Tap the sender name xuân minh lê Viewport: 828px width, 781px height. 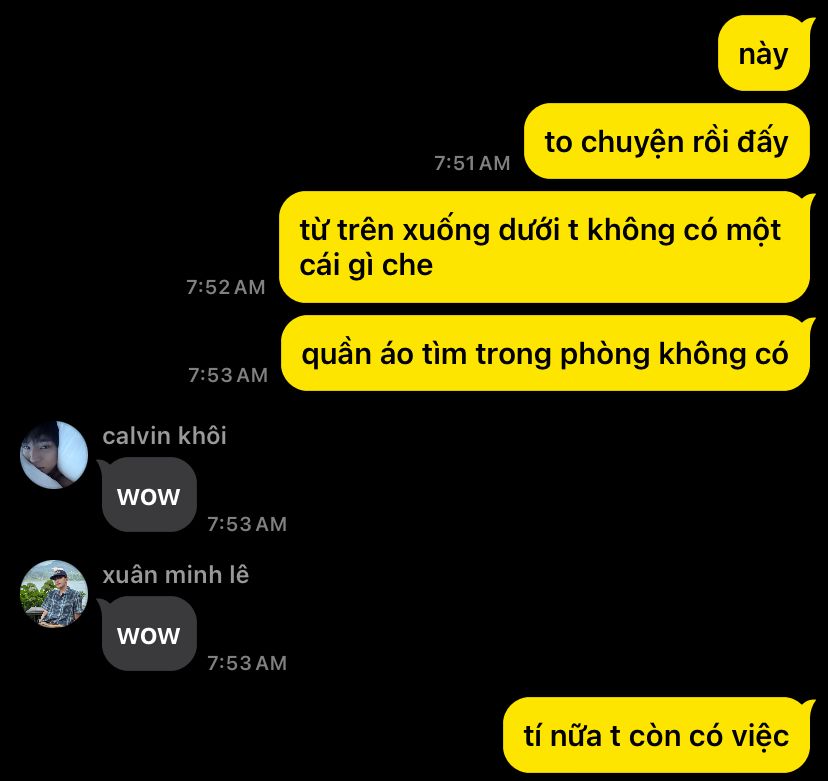coord(175,575)
